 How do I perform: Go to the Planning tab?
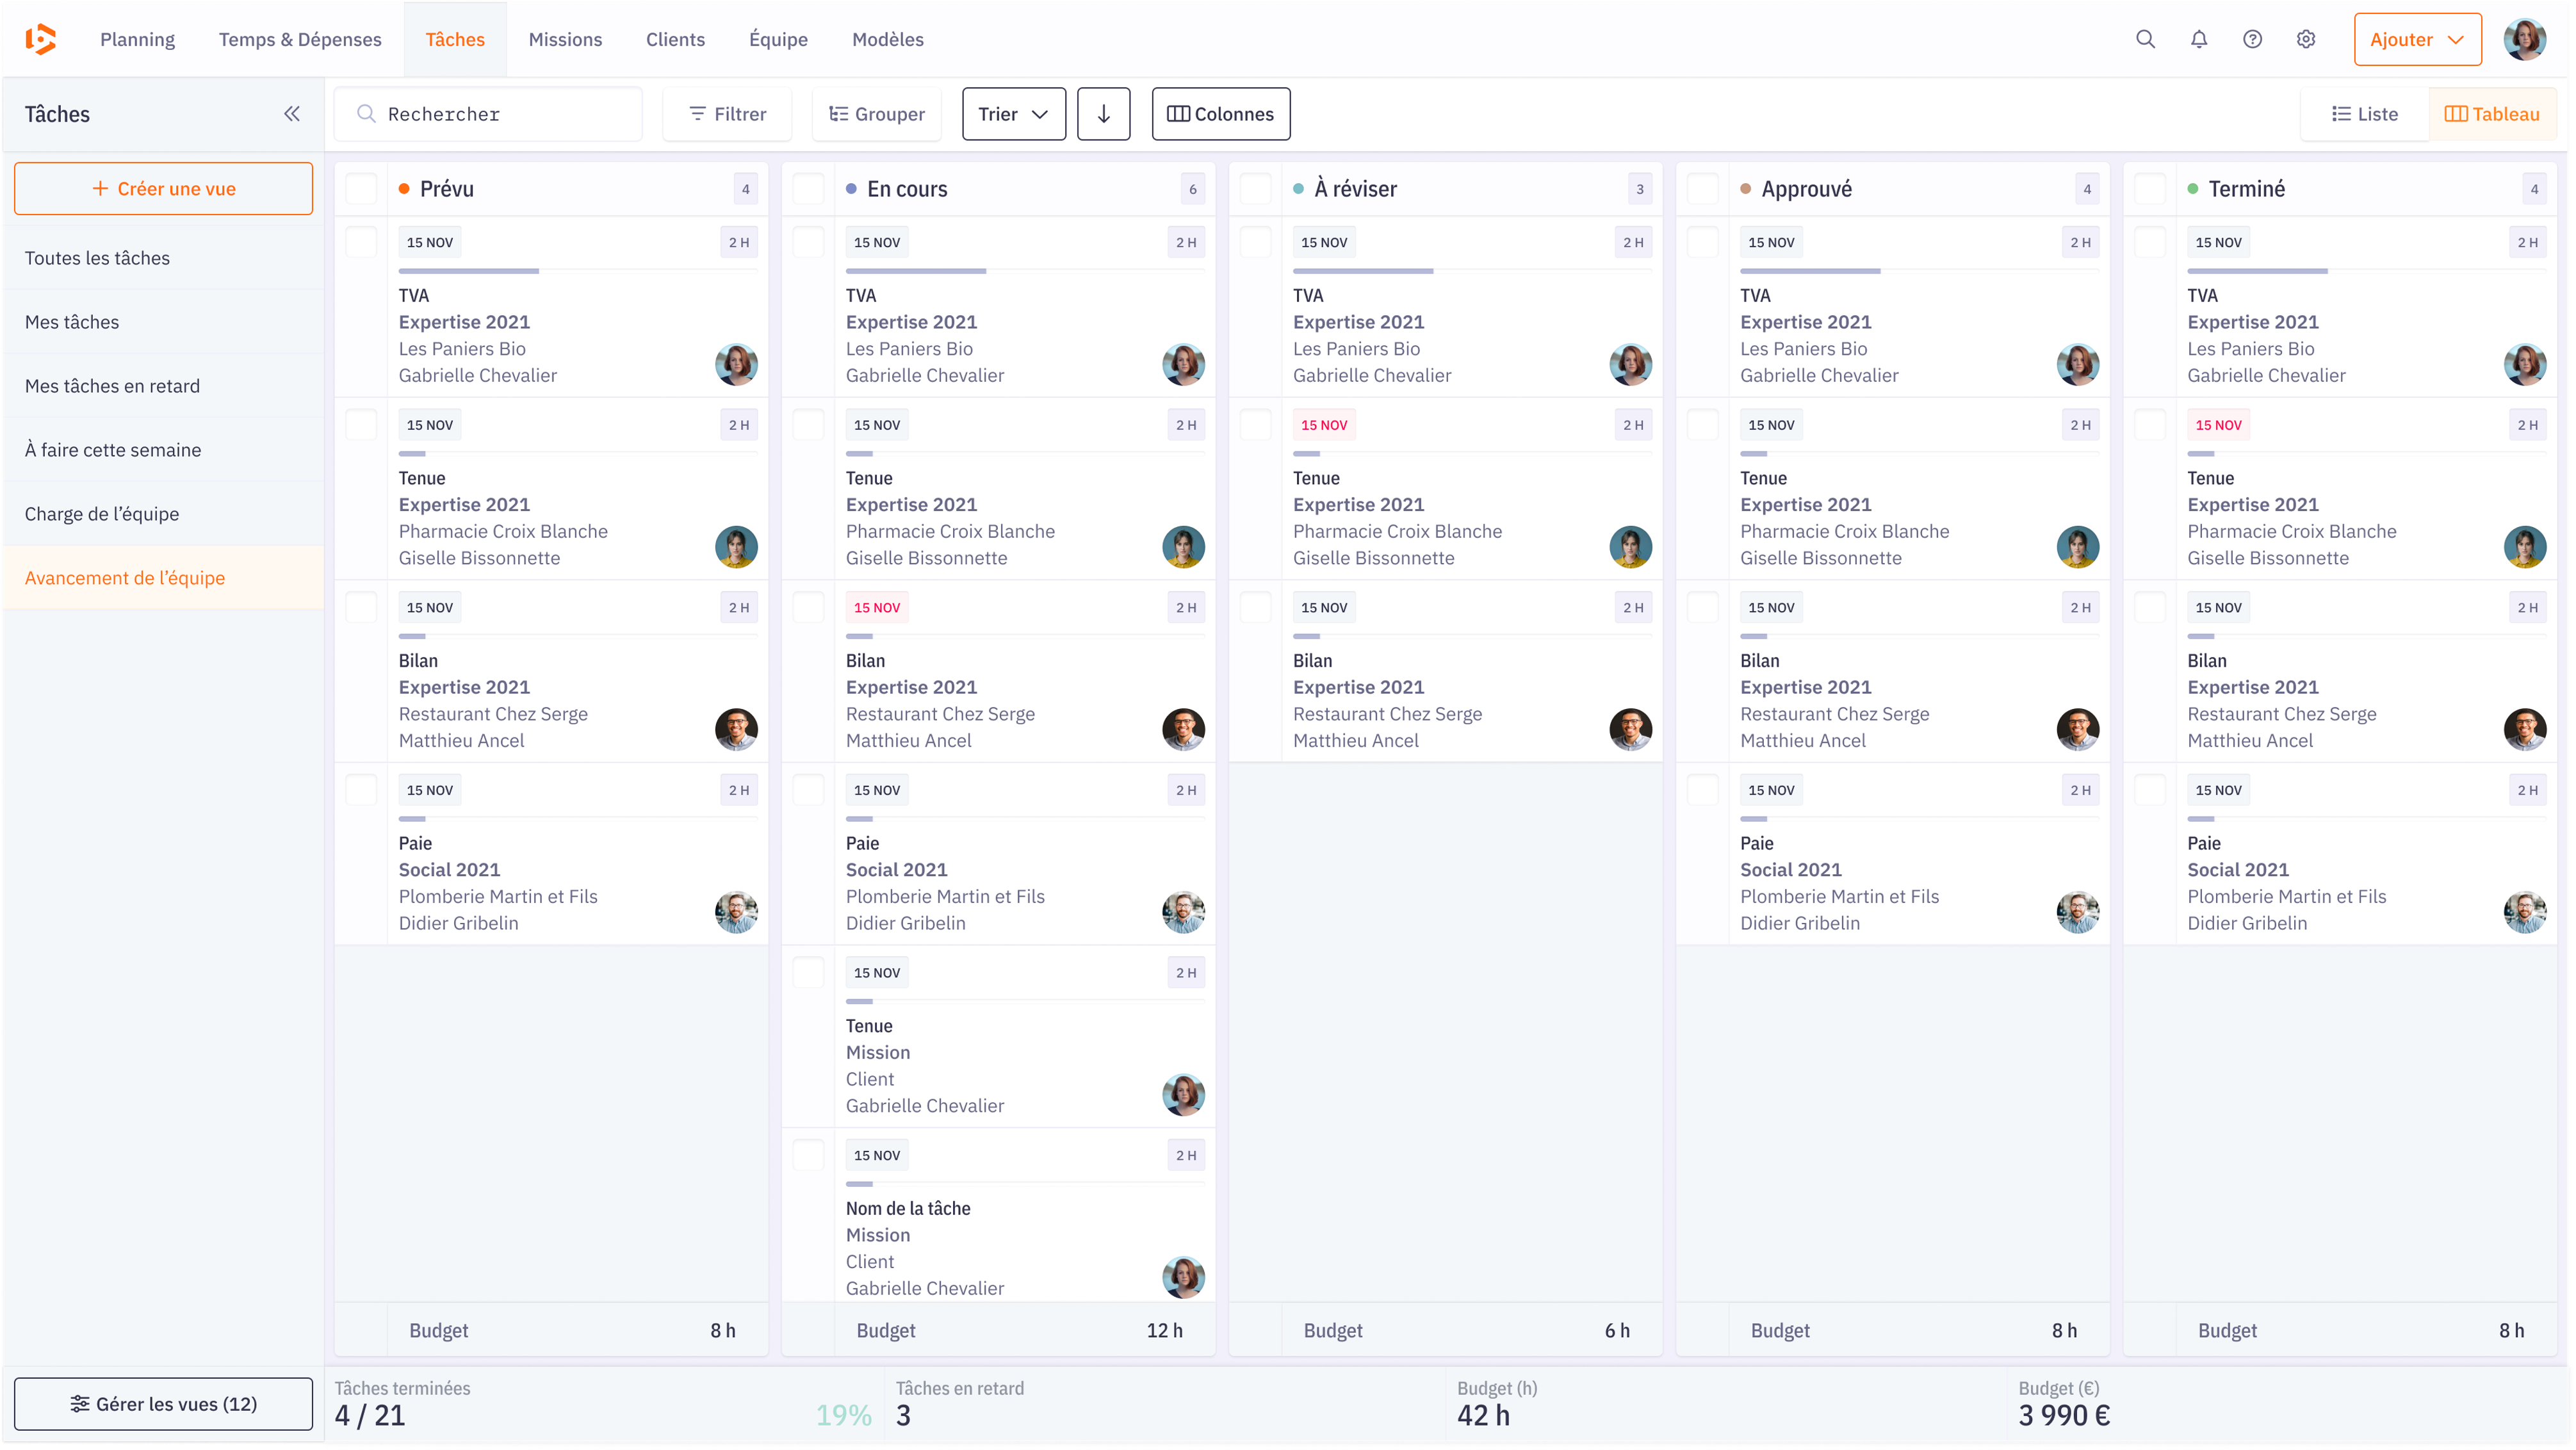[x=137, y=39]
